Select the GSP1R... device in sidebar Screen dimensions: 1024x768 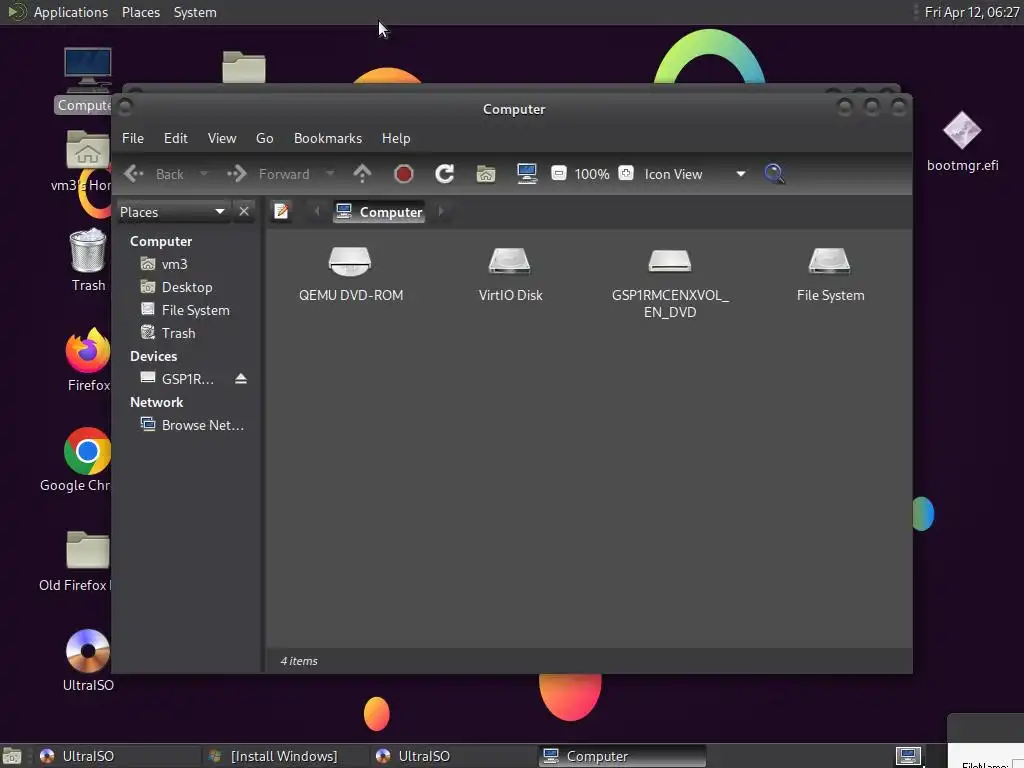187,379
